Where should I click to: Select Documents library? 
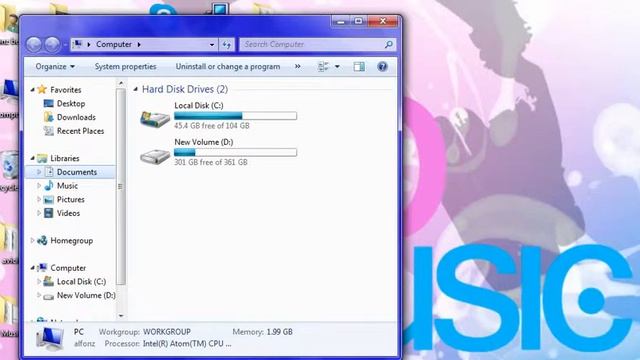(77, 172)
